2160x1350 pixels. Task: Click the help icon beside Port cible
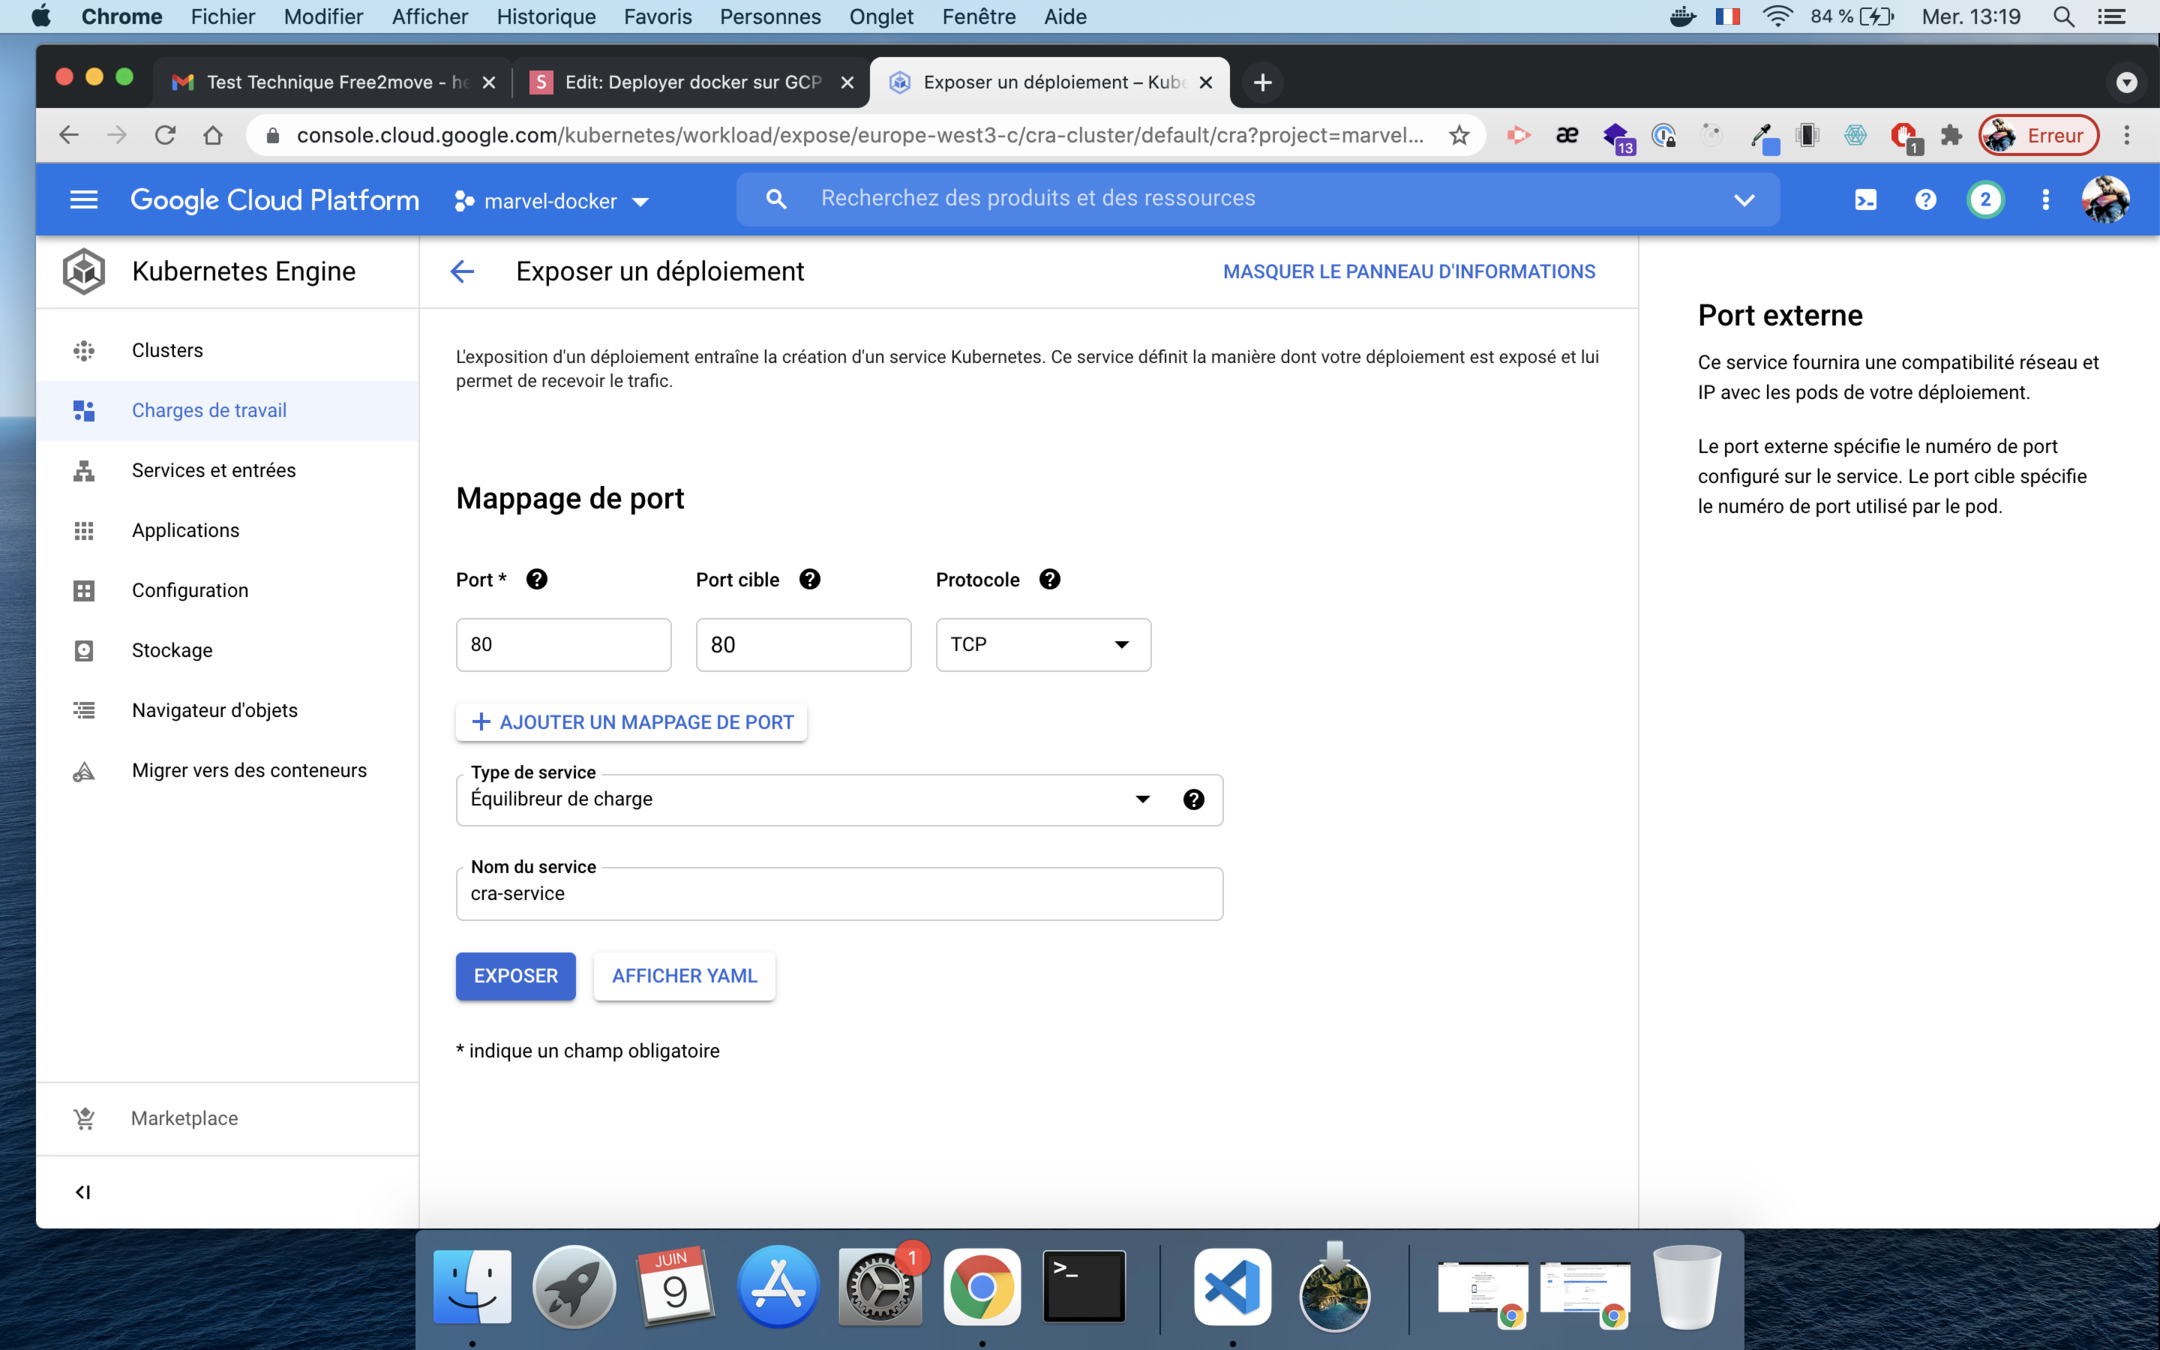click(810, 579)
